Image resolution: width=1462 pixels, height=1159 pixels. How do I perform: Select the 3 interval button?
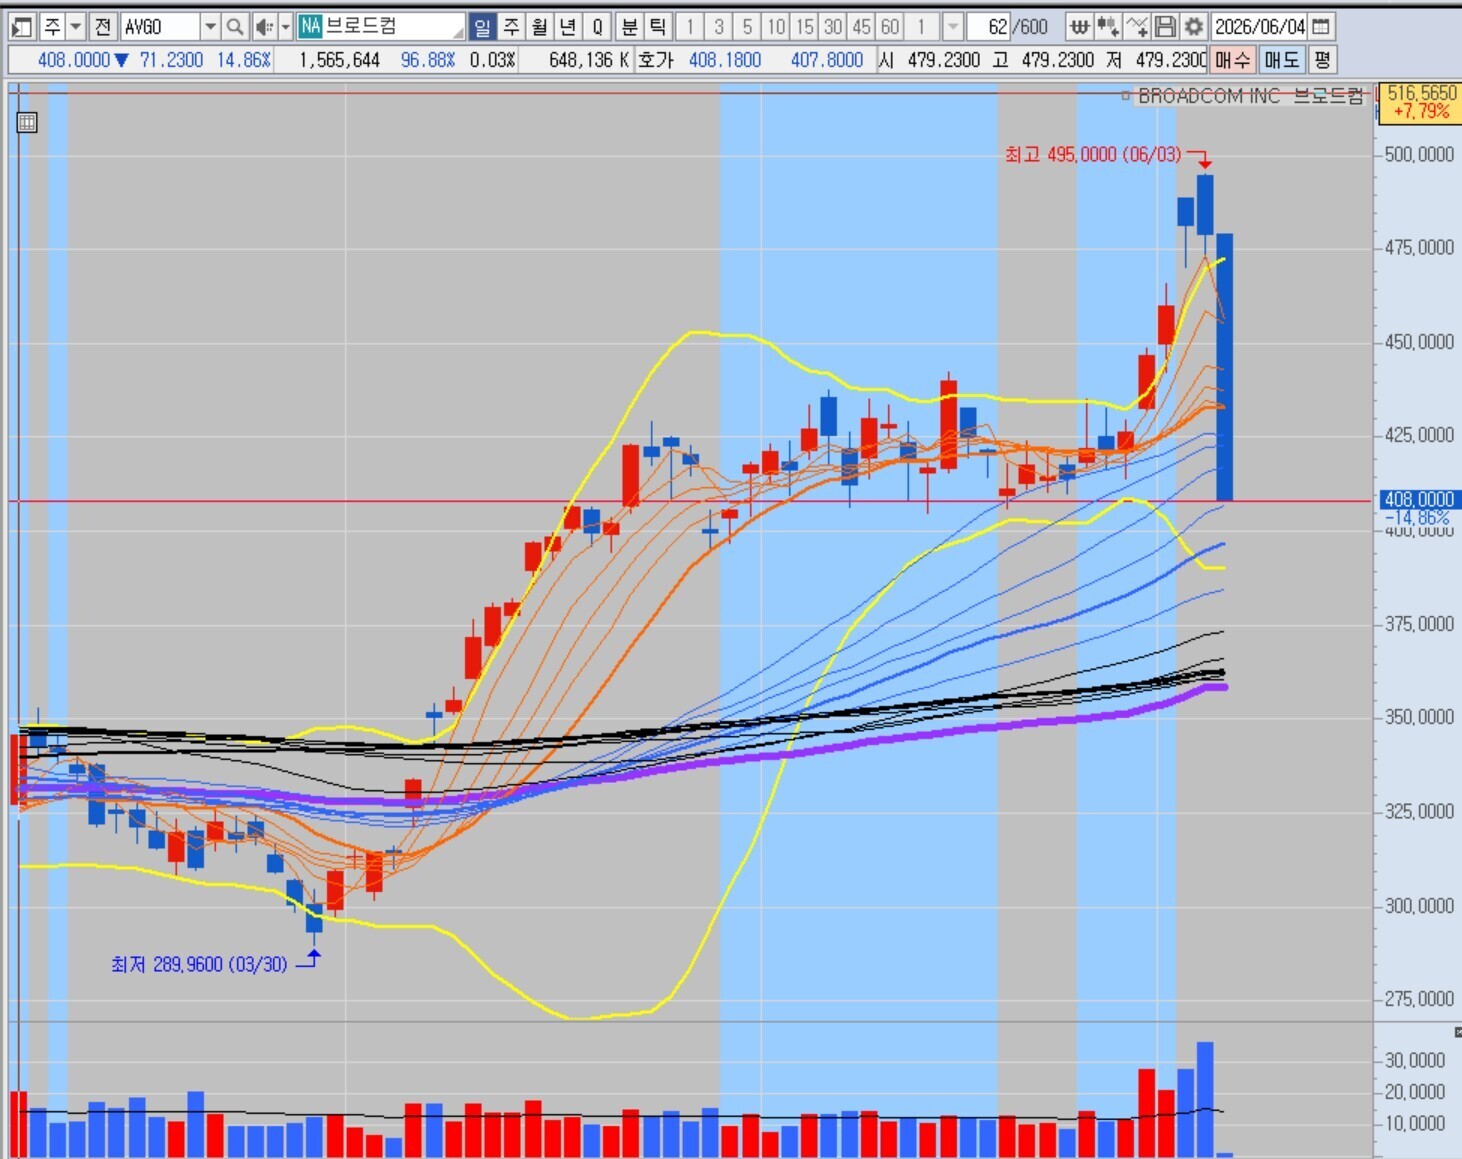pos(718,27)
